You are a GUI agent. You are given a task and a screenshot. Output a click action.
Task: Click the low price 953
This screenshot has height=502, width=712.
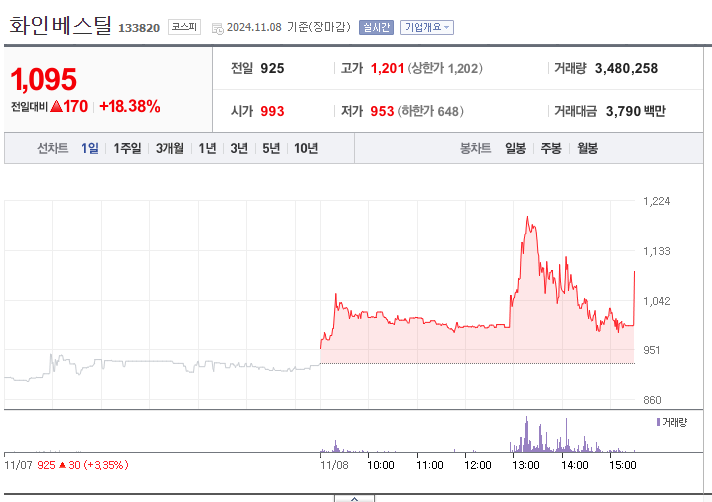click(382, 111)
